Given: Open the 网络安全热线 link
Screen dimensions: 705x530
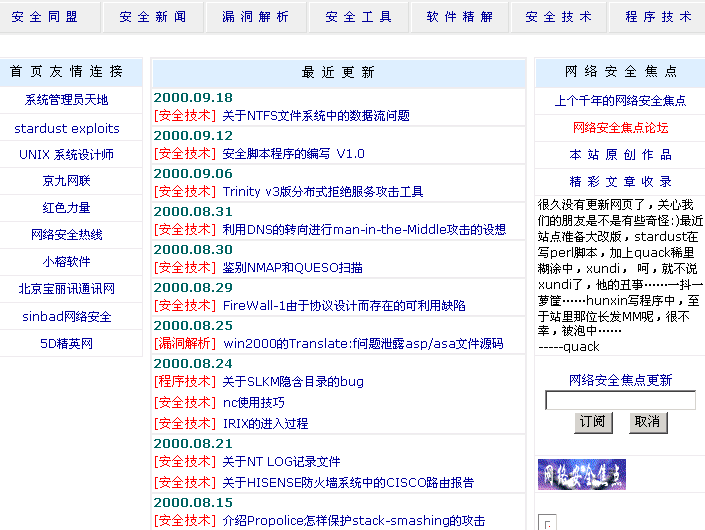Looking at the screenshot, I should [x=67, y=235].
